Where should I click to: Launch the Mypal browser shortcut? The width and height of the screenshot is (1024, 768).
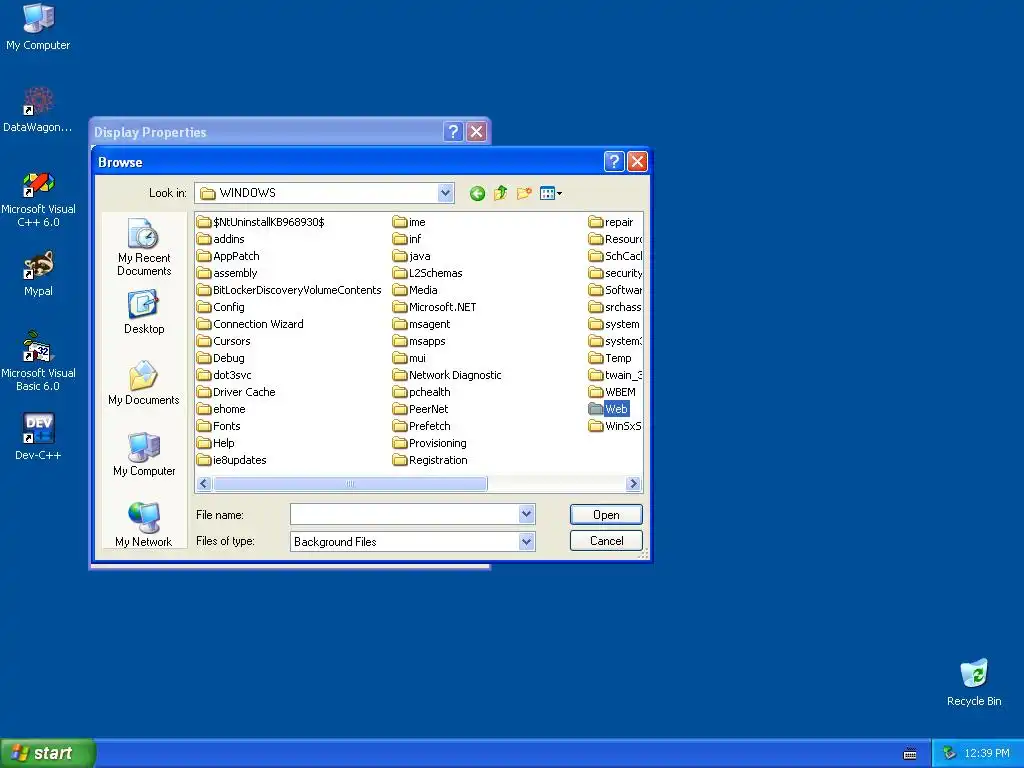tap(38, 274)
